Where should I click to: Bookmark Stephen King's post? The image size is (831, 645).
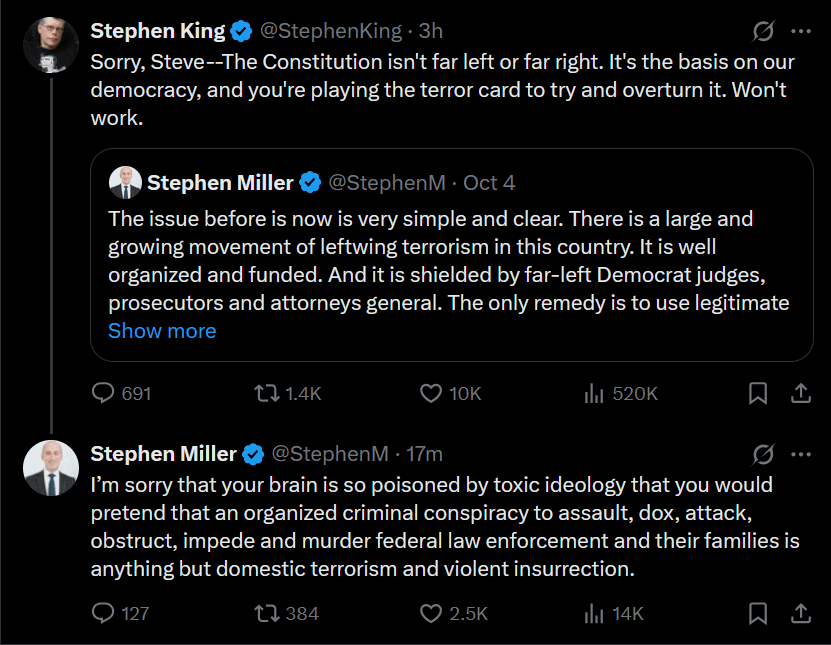coord(759,394)
